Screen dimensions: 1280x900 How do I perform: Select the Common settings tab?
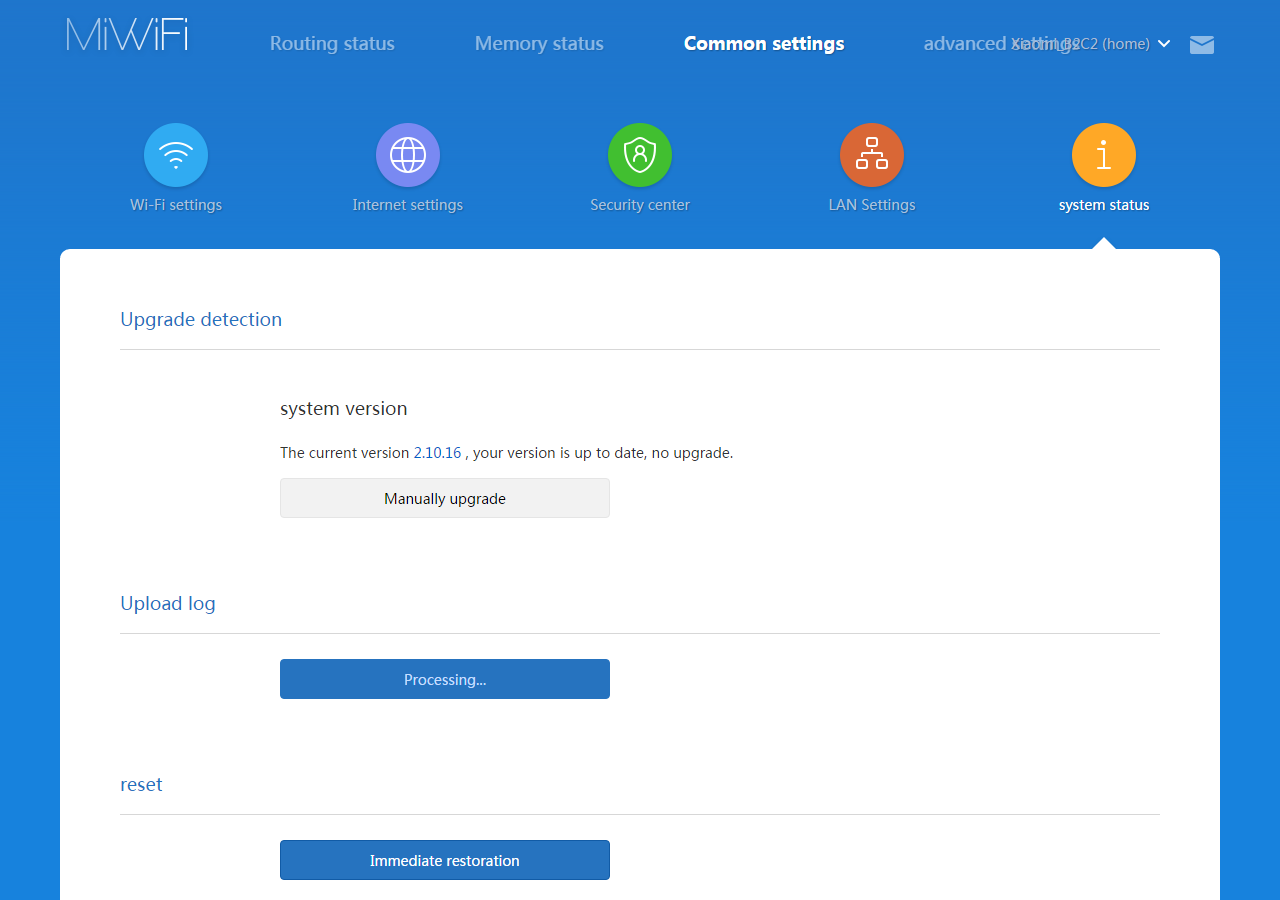coord(764,44)
